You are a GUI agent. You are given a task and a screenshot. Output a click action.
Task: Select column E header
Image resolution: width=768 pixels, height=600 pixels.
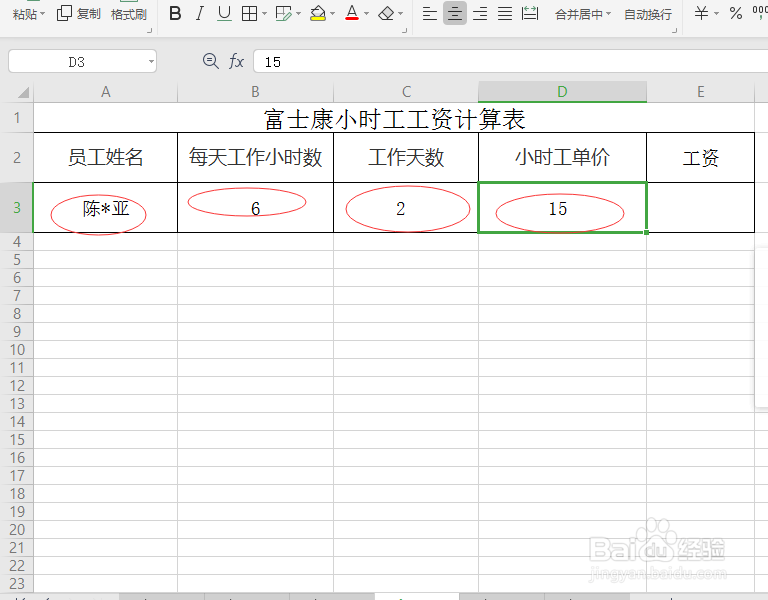point(700,92)
